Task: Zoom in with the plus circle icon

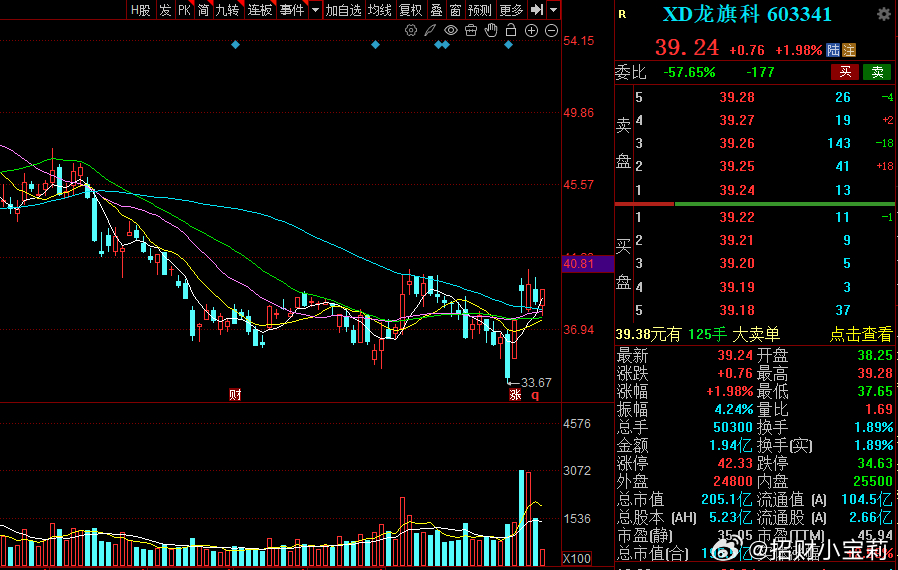Action: pos(531,30)
